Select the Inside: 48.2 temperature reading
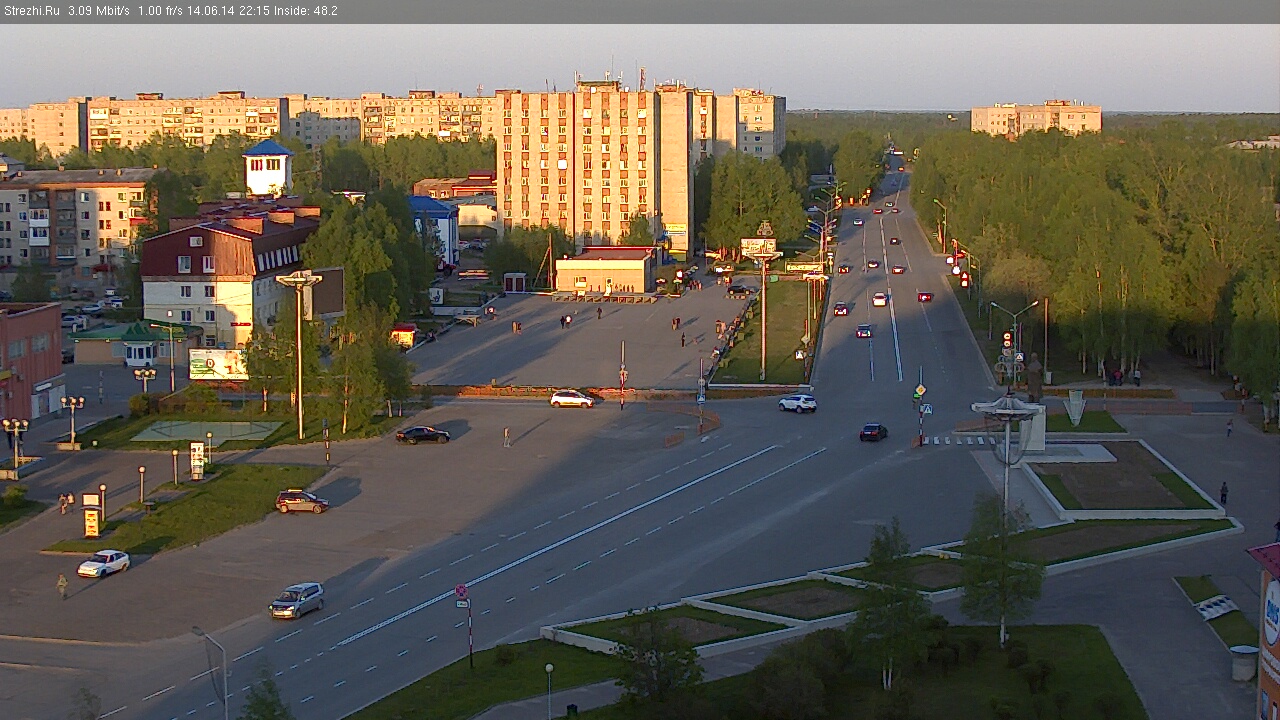Viewport: 1280px width, 720px height. point(306,11)
